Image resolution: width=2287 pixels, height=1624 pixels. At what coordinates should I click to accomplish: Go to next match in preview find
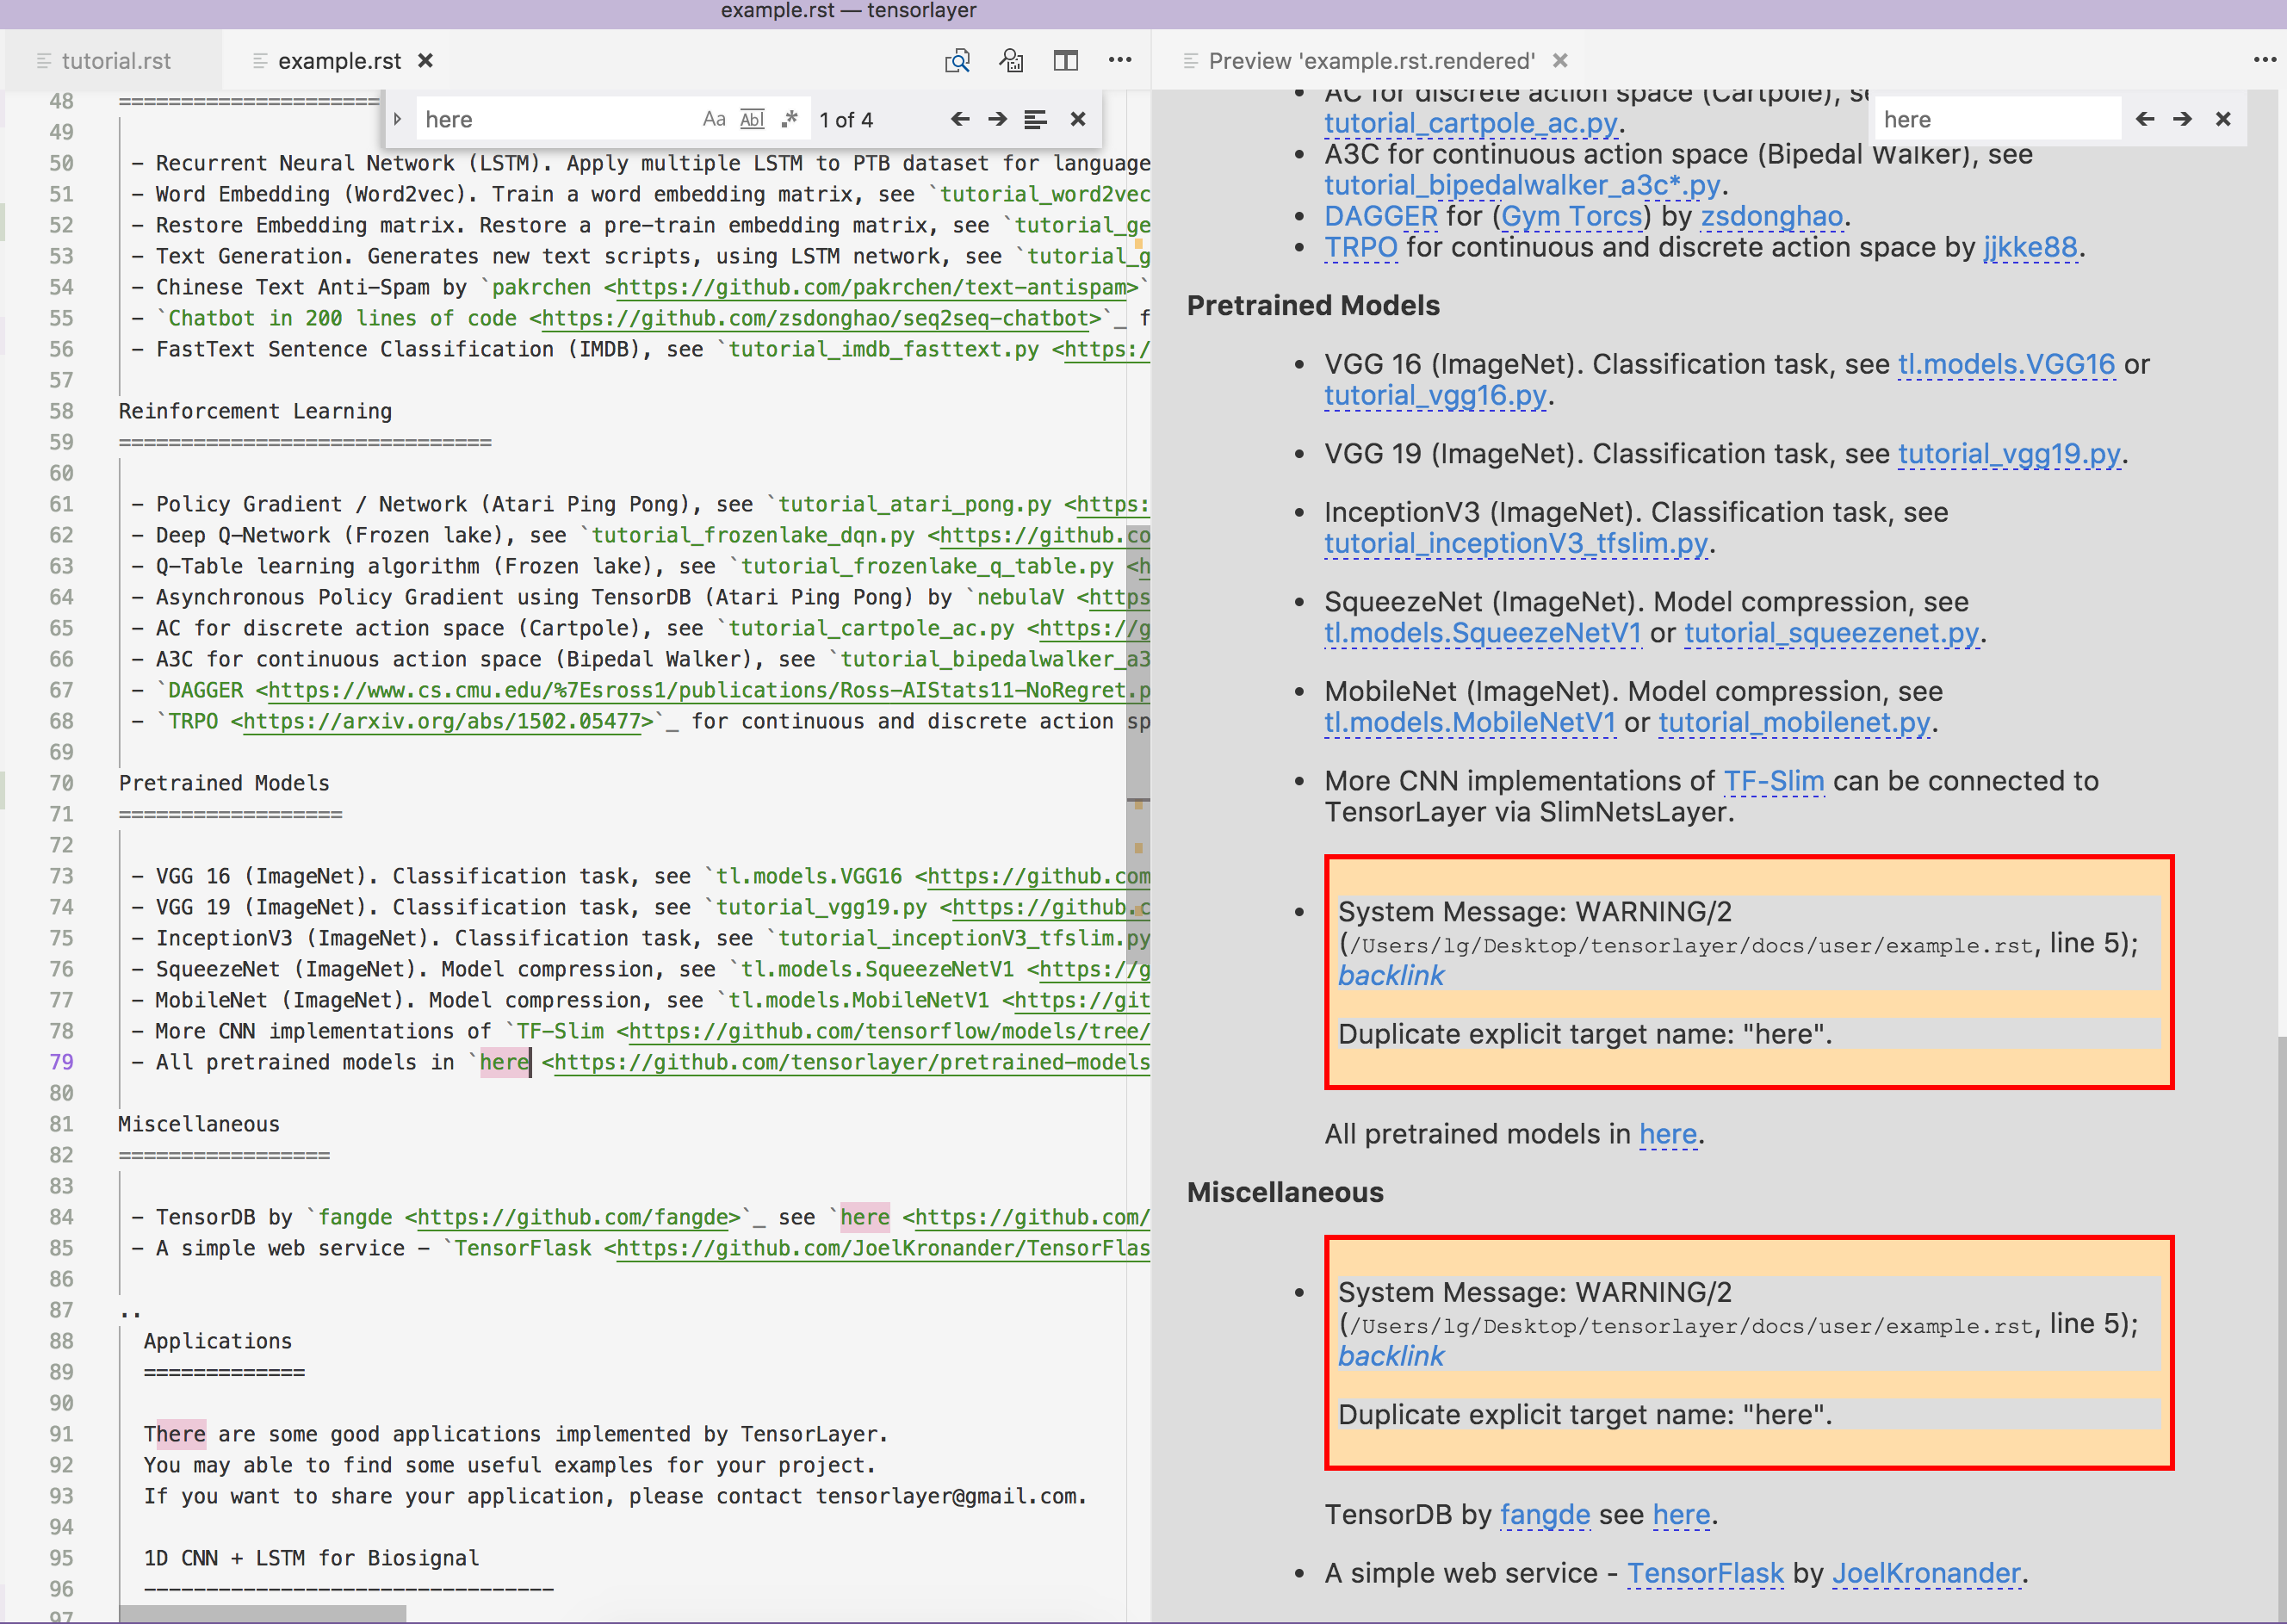2182,120
